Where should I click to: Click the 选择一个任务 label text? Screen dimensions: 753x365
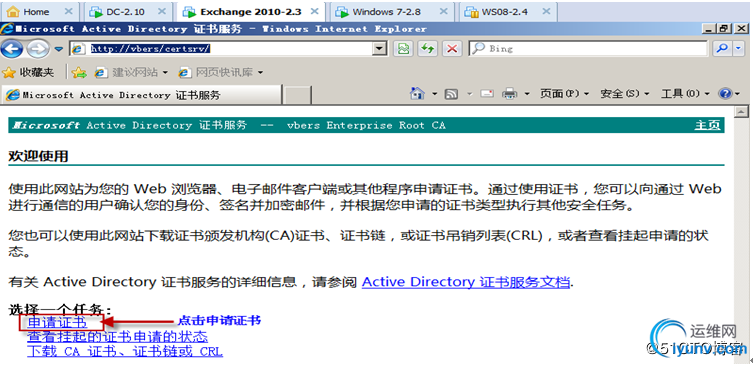coord(60,310)
